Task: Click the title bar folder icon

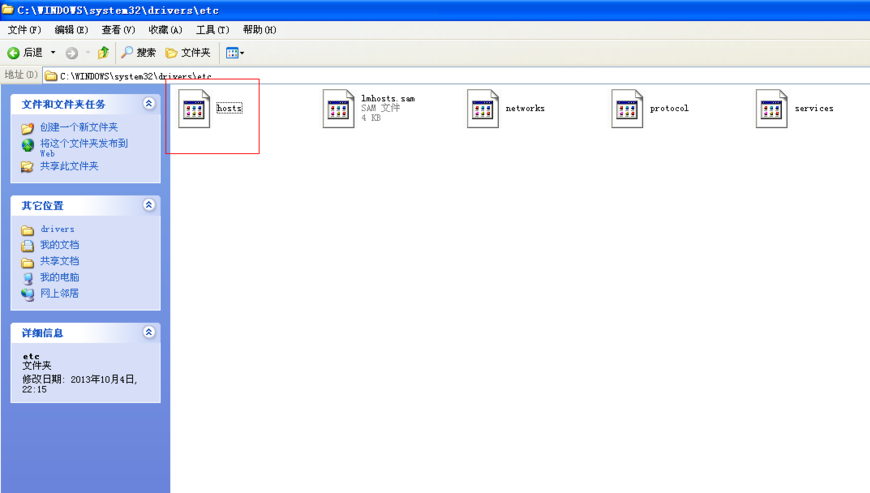Action: click(8, 9)
